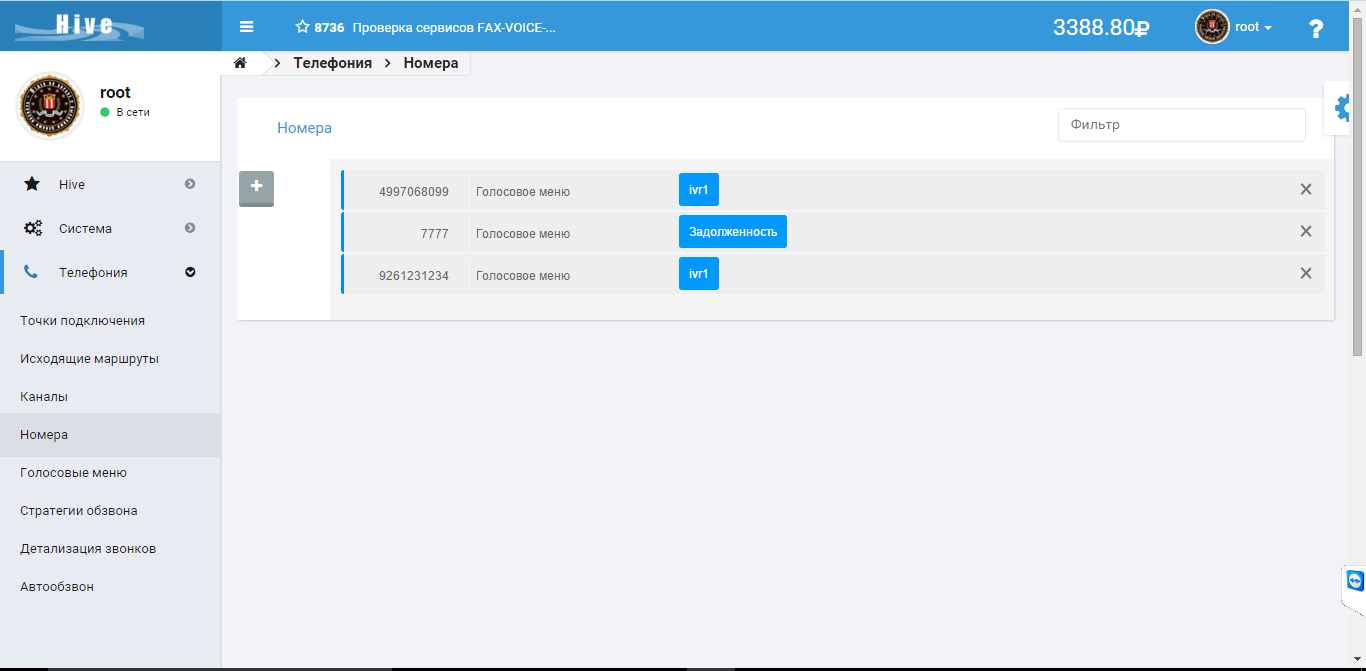The image size is (1366, 671).
Task: Click the Номера panel heading
Action: (304, 128)
